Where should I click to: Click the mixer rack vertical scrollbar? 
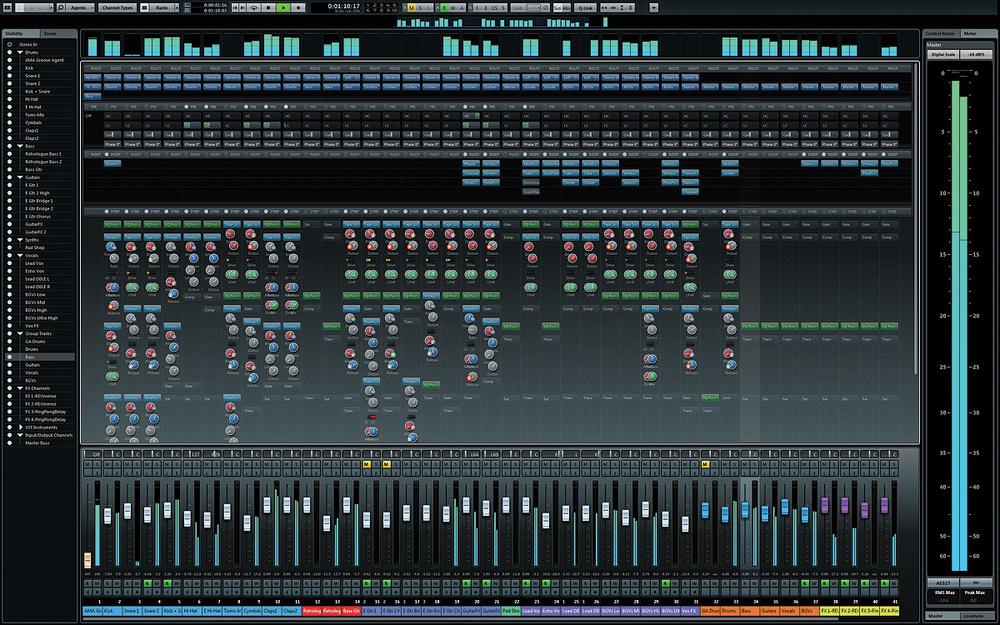(916, 217)
